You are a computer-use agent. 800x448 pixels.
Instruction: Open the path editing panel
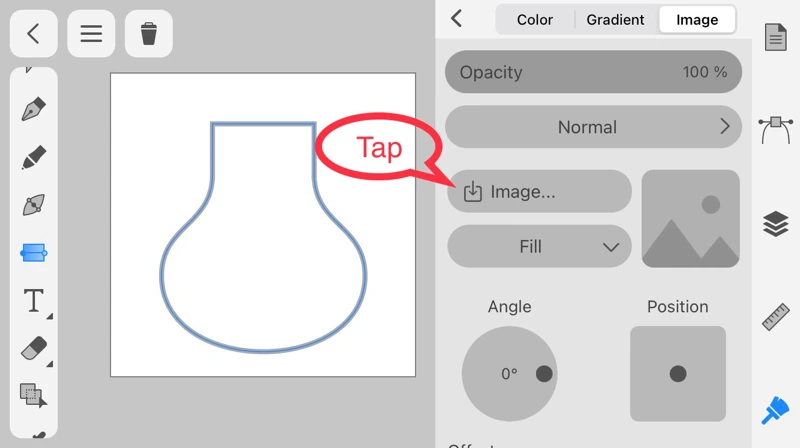point(776,129)
